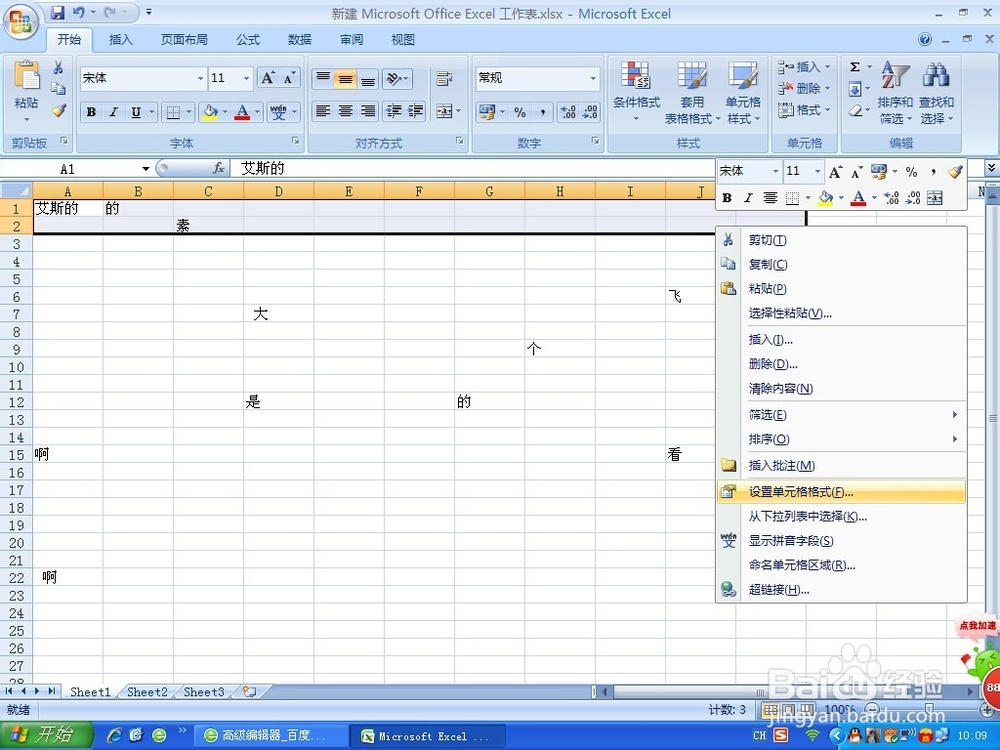Save the workbook via quick access toolbar
The image size is (1000, 750).
point(57,12)
